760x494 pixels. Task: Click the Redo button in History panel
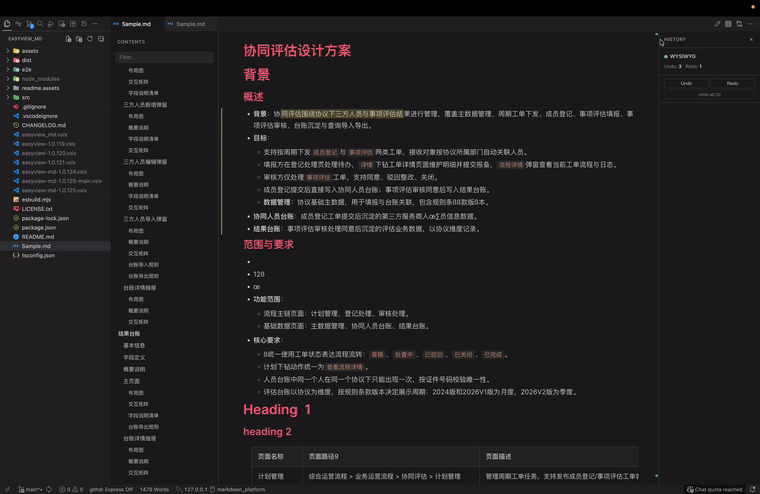732,83
